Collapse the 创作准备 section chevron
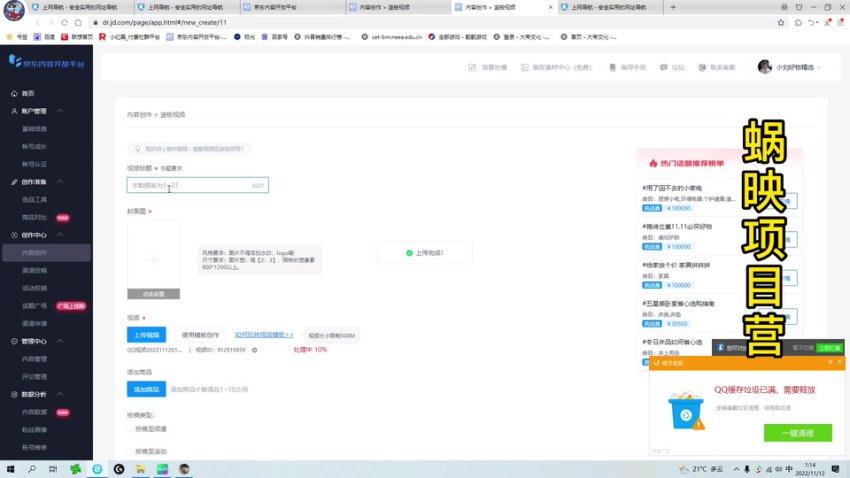The width and height of the screenshot is (850, 478). click(60, 182)
